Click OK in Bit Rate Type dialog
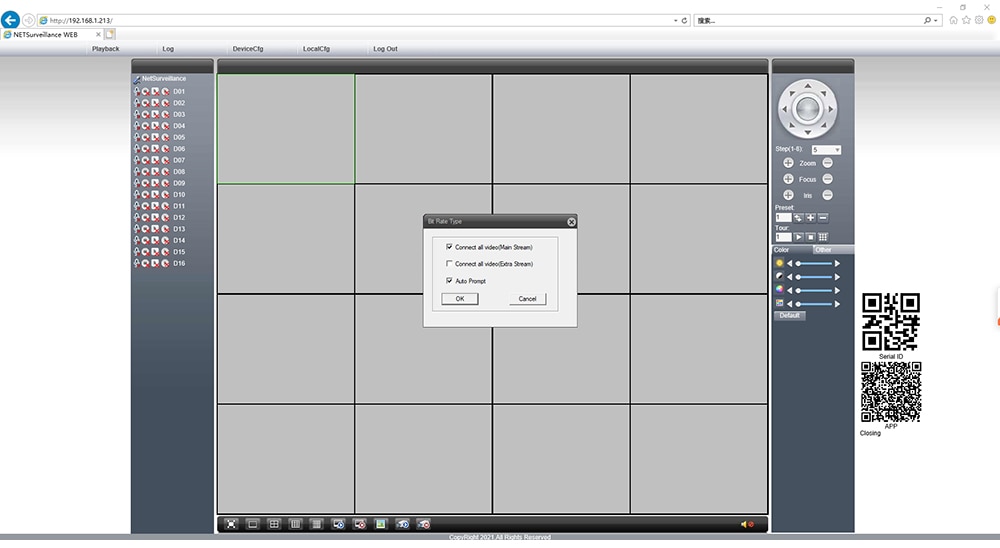 tap(460, 299)
